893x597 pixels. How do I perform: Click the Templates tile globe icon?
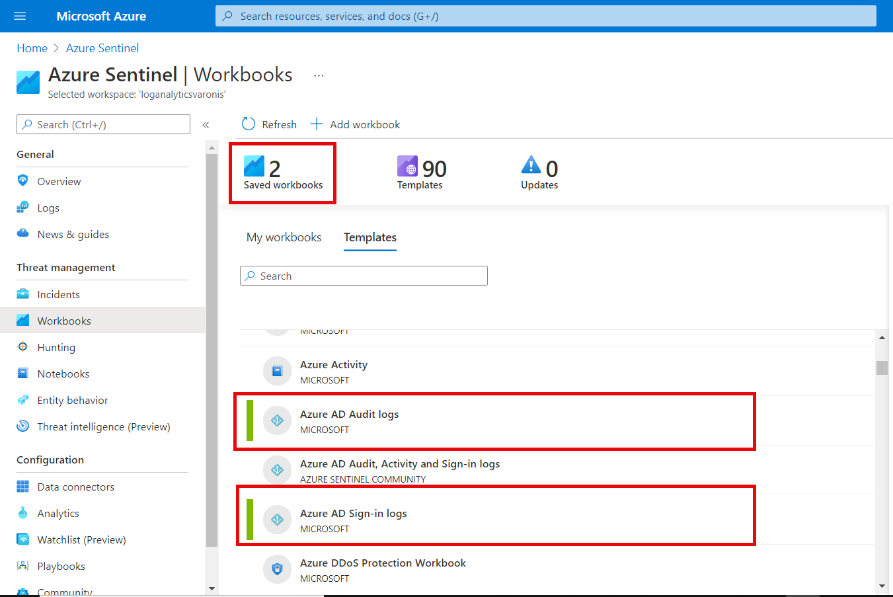coord(407,166)
